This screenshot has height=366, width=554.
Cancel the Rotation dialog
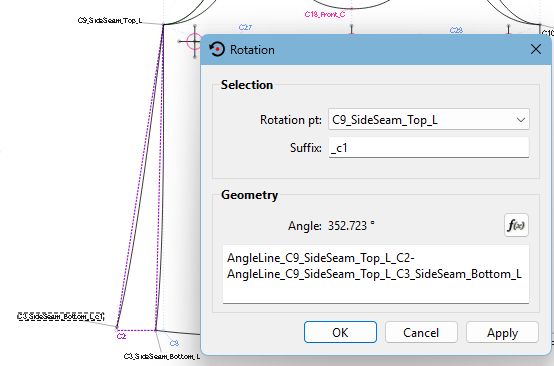click(x=421, y=332)
